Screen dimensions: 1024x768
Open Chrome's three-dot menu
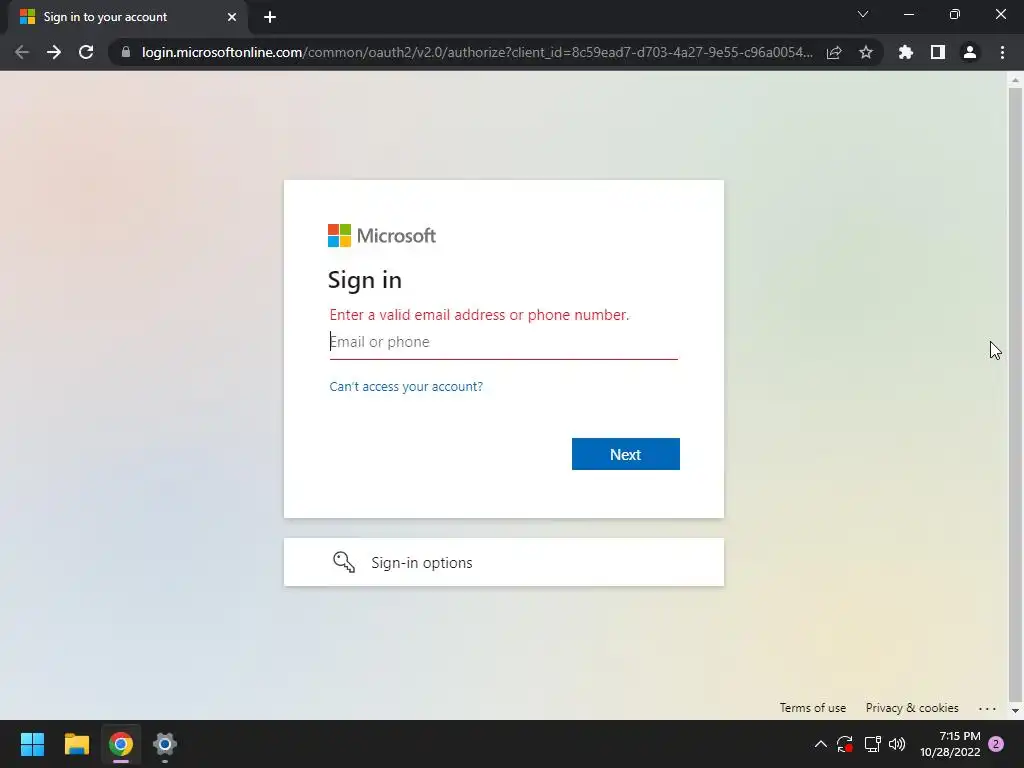pyautogui.click(x=1002, y=52)
